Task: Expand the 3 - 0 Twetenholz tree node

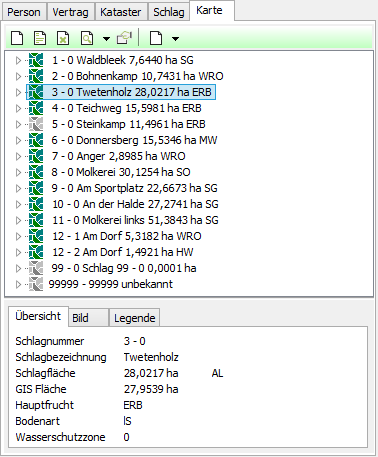Action: (x=18, y=92)
